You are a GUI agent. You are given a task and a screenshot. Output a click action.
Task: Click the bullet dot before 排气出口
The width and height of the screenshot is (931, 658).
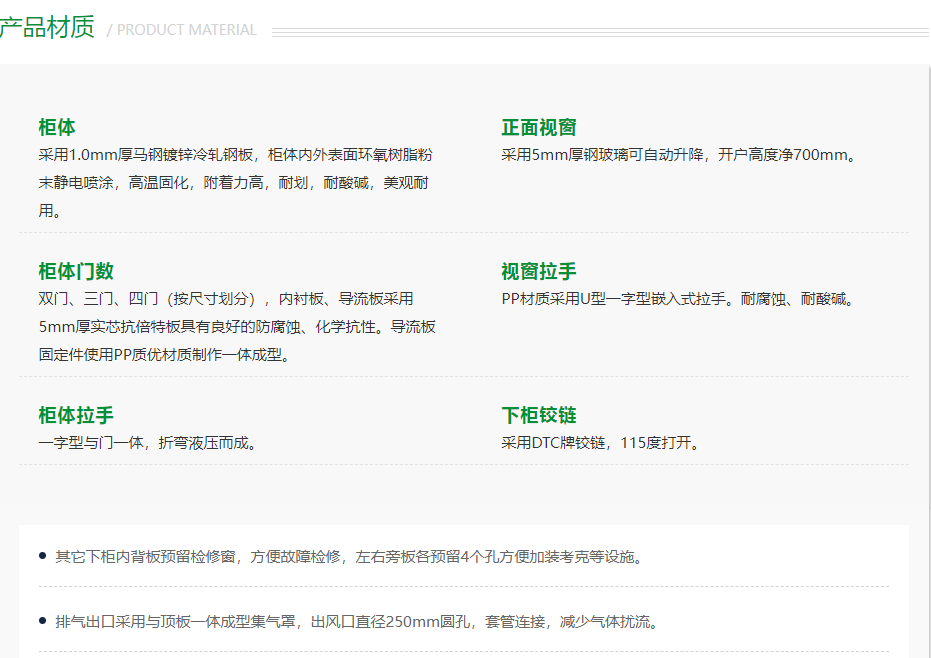(x=43, y=621)
